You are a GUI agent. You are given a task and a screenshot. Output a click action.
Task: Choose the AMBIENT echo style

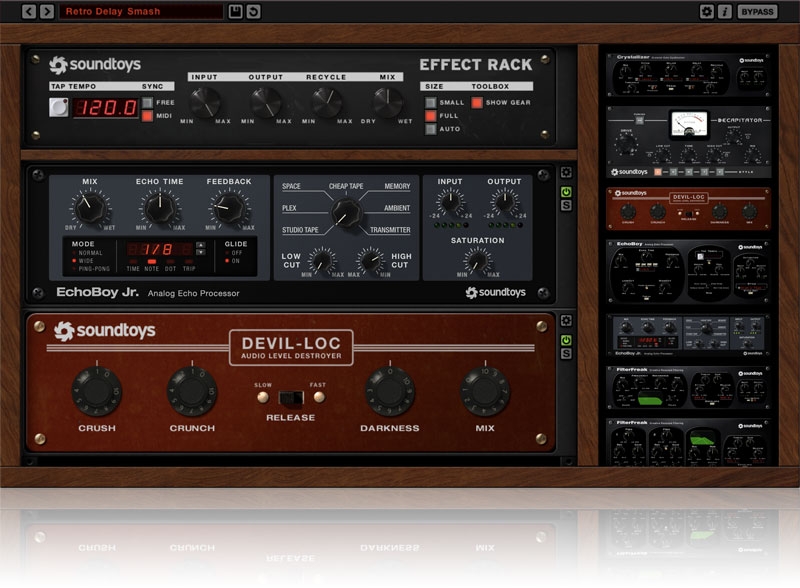[x=397, y=208]
